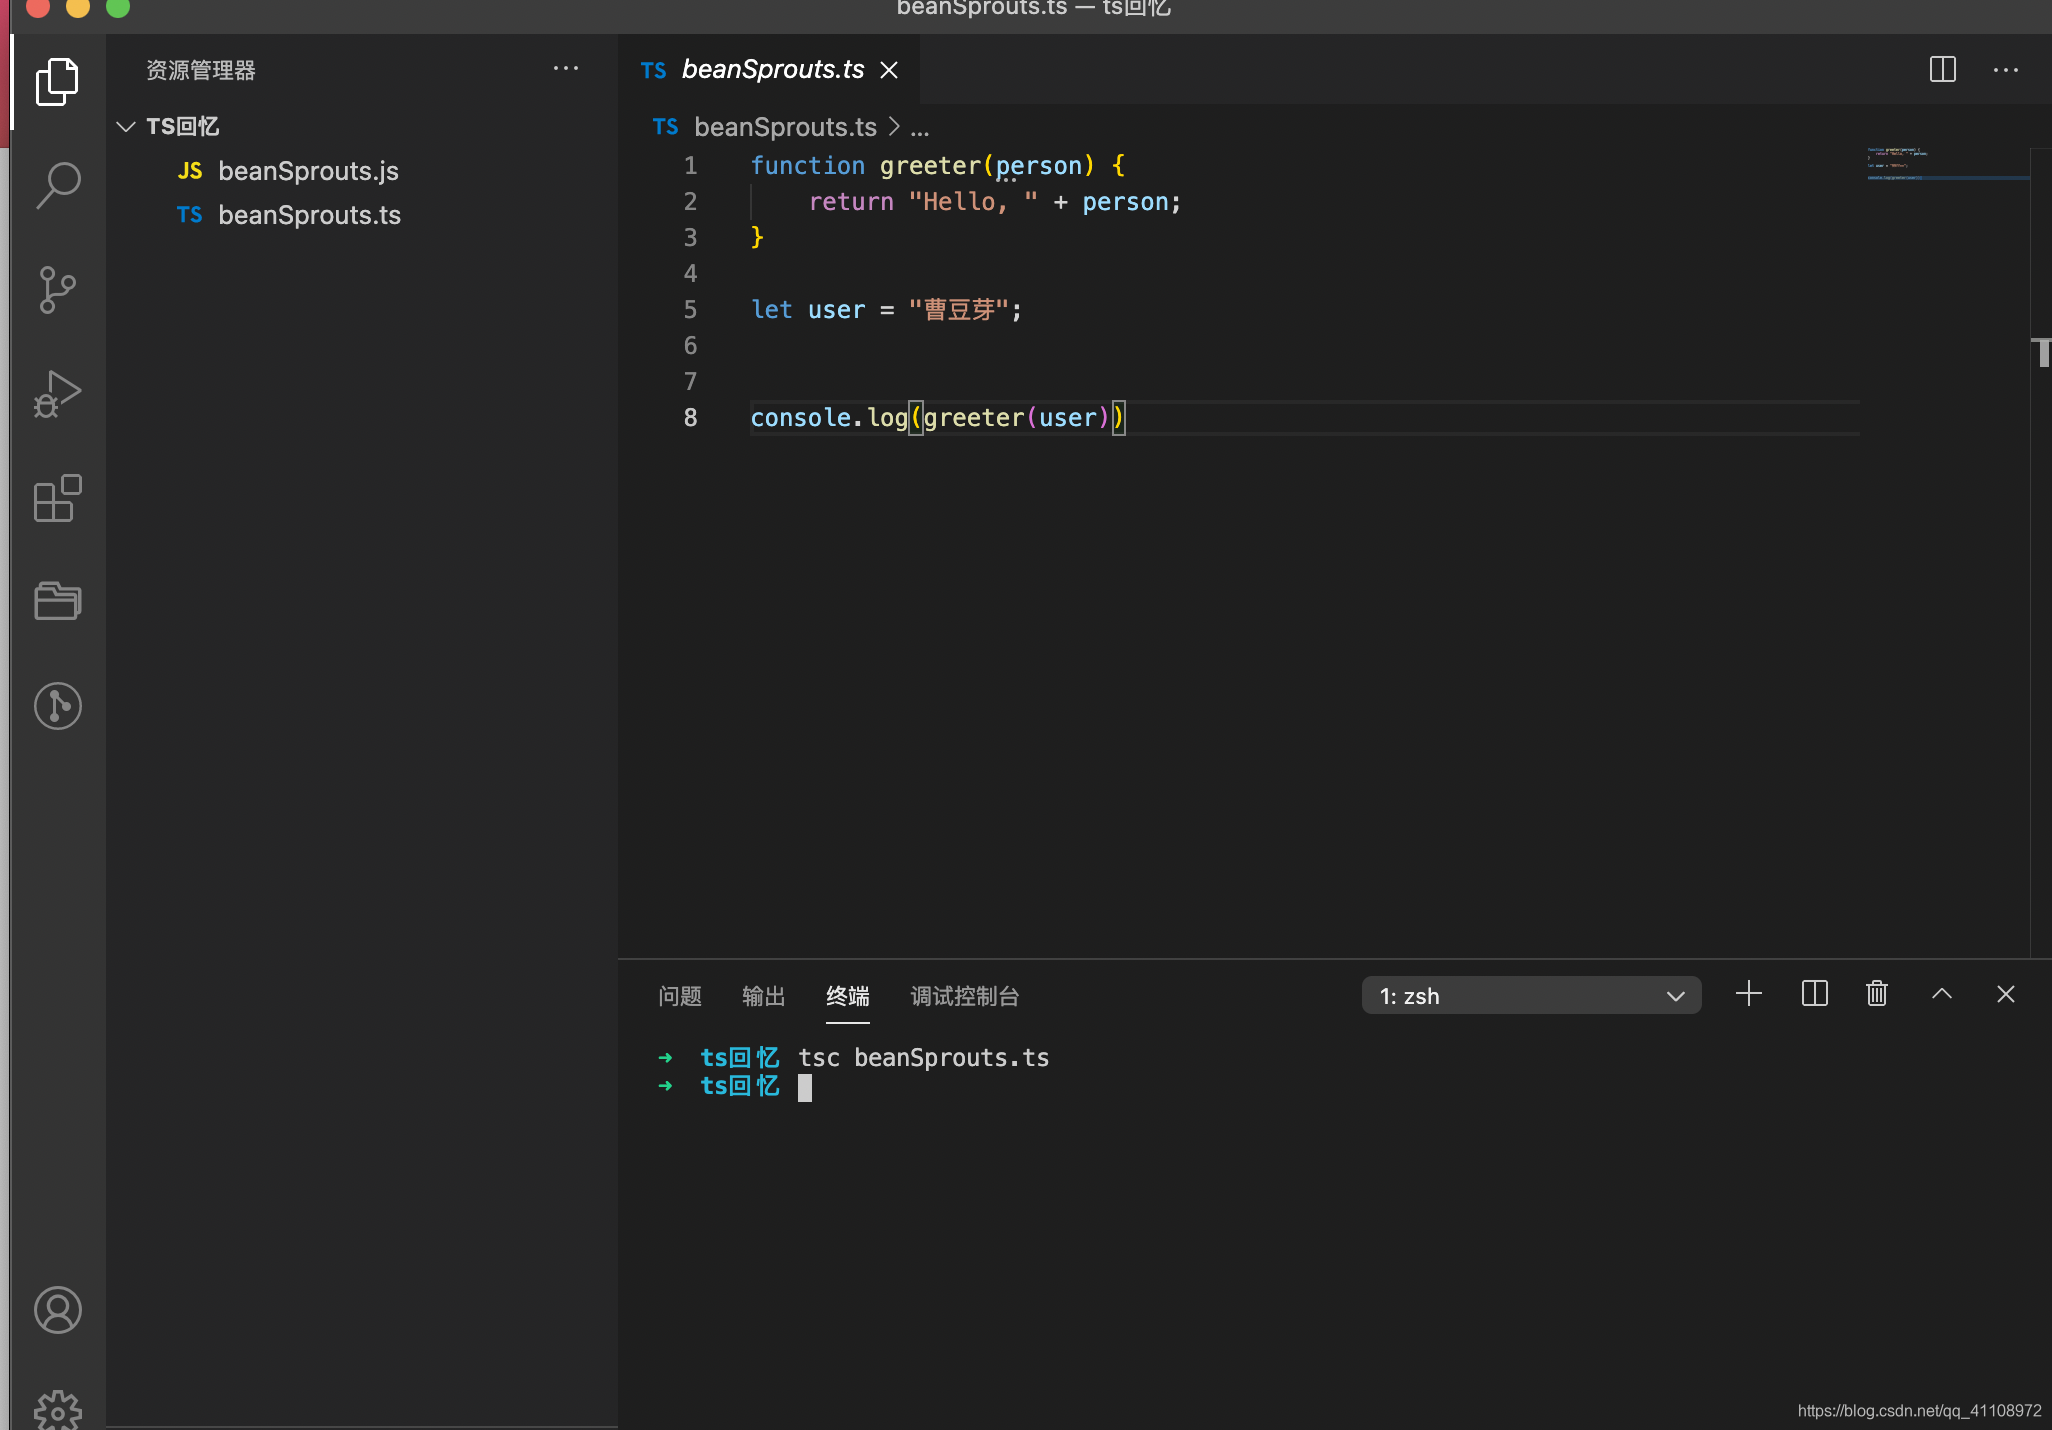Viewport: 2052px width, 1430px height.
Task: Switch to the 输出 panel tab
Action: point(764,996)
